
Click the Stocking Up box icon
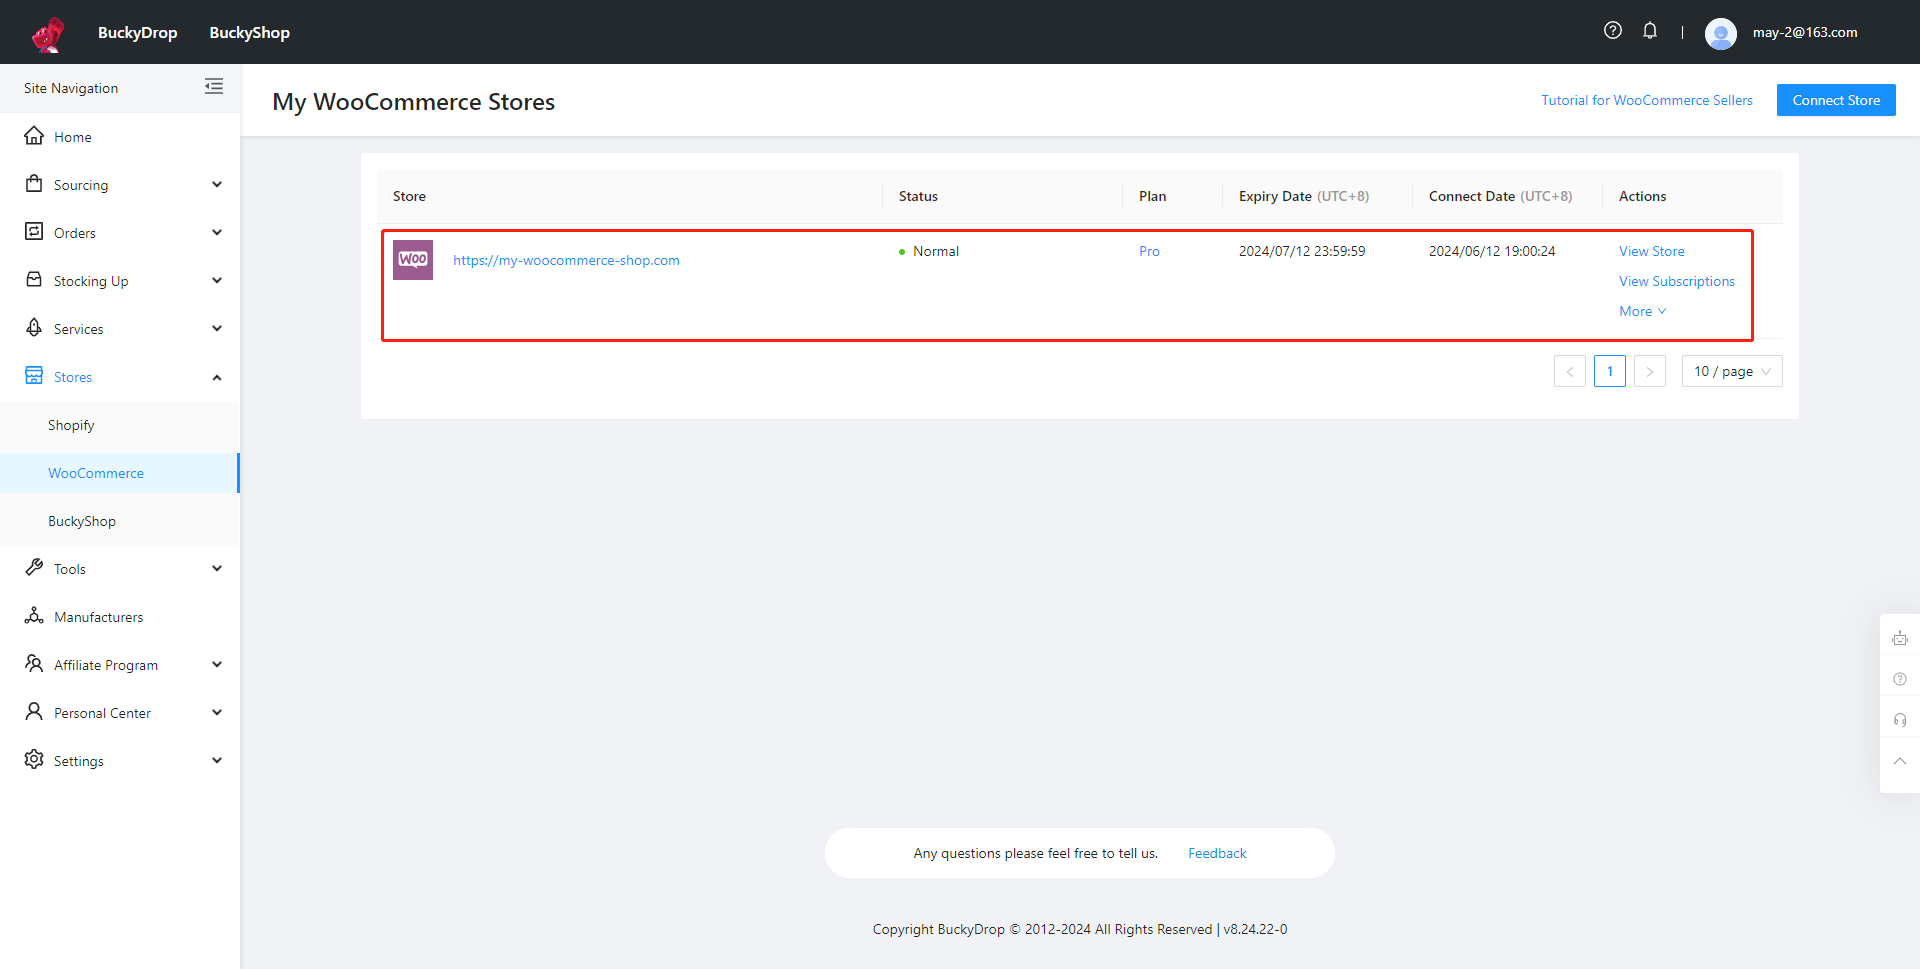[x=34, y=280]
